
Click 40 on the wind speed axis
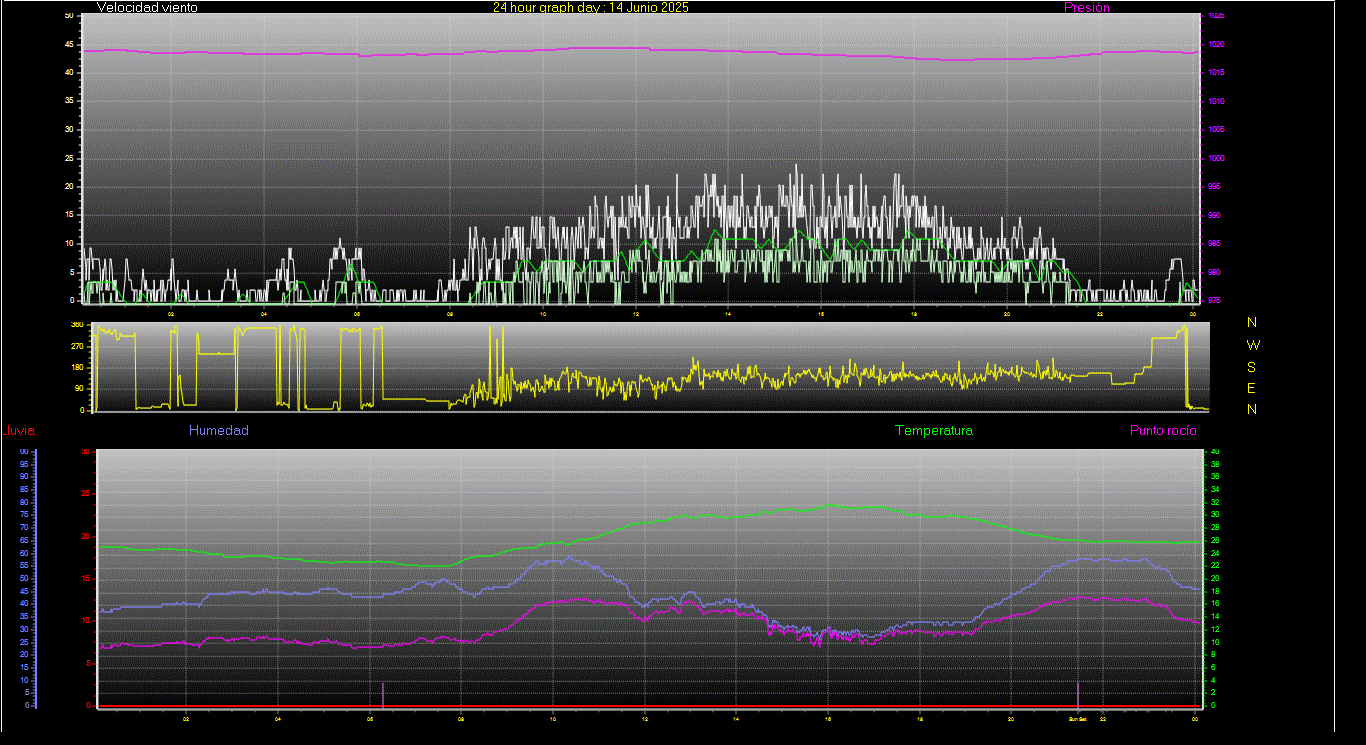coord(69,73)
